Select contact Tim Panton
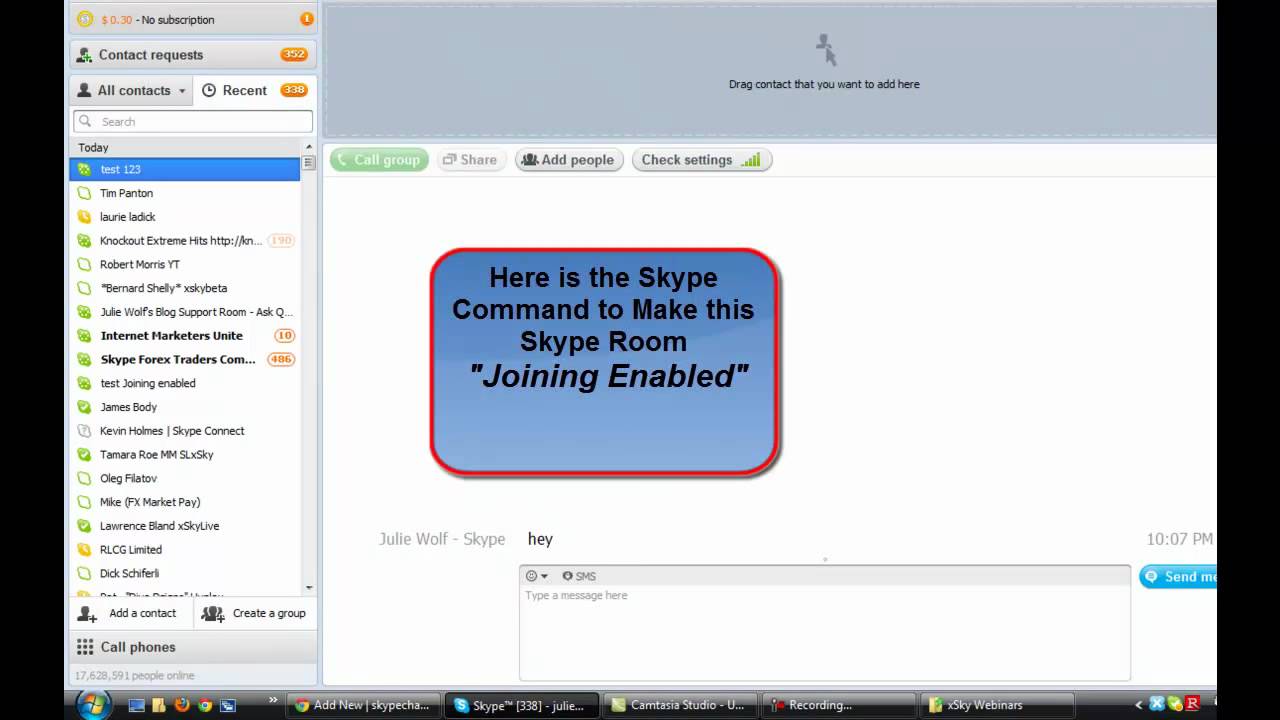Image resolution: width=1280 pixels, height=720 pixels. pyautogui.click(x=185, y=193)
